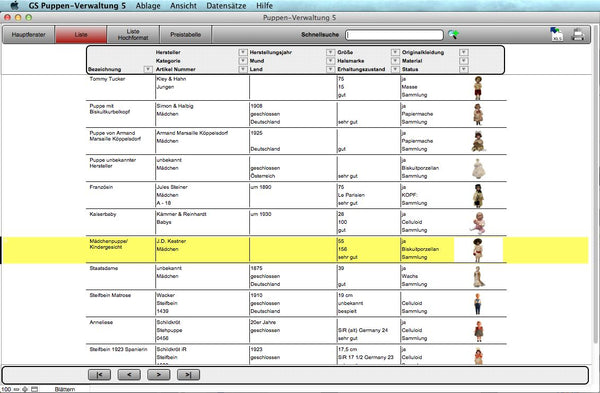This screenshot has height=393, width=600.
Task: Open the Herstellungsjahr sort dropdown
Action: (x=330, y=52)
